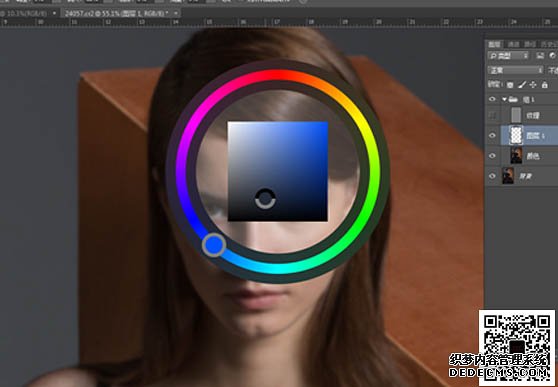
Task: Close the 10.1% RGB/8 document tab
Action: click(x=54, y=14)
